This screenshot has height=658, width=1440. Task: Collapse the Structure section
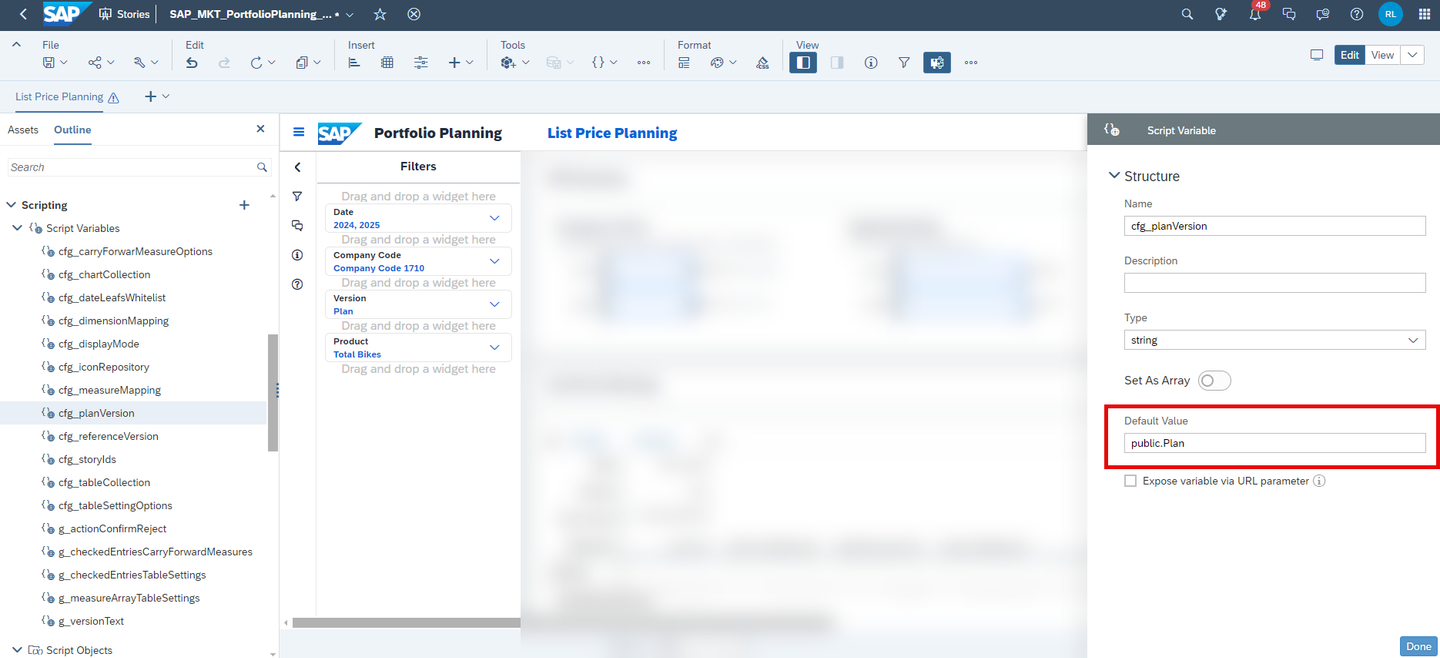(x=1114, y=176)
